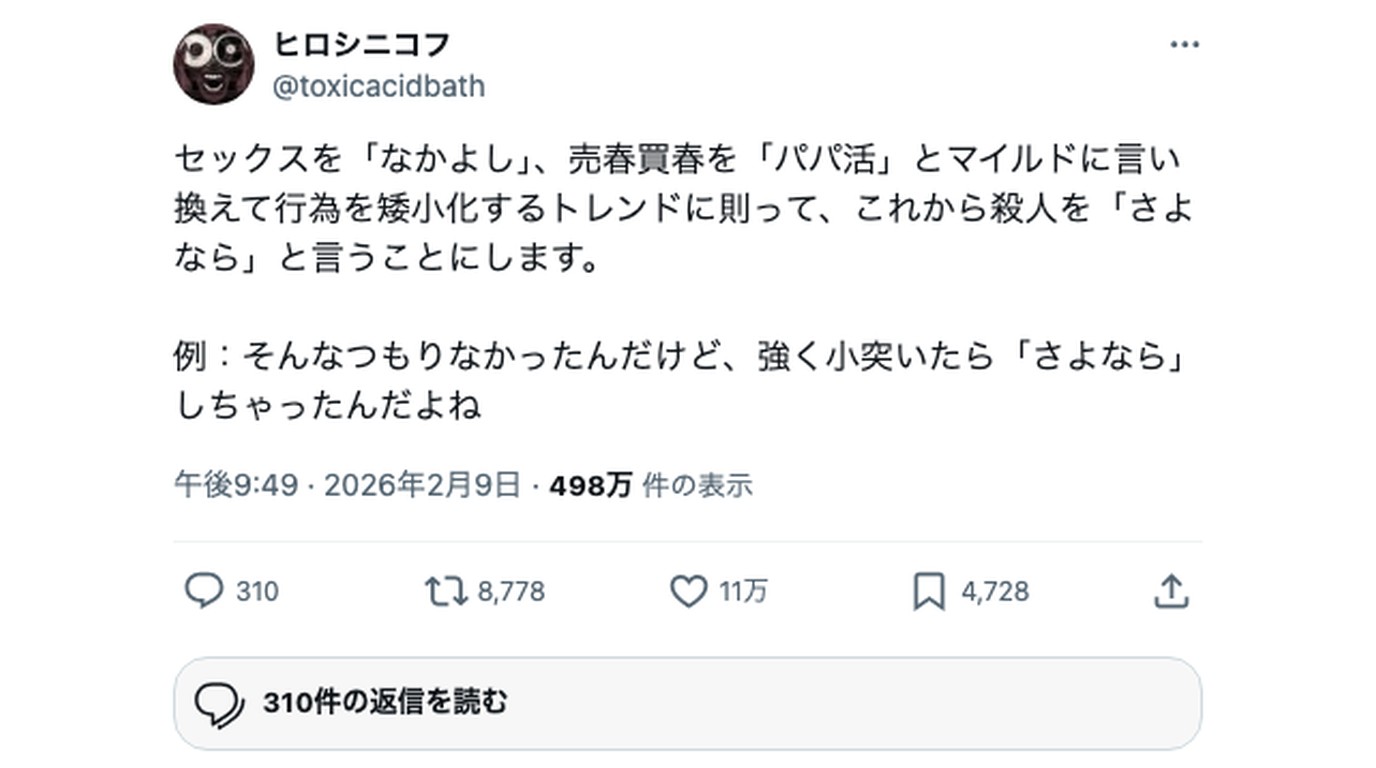Viewport: 1376px width, 768px height.
Task: Open the tweet options with the three-dot menu
Action: pos(1184,42)
